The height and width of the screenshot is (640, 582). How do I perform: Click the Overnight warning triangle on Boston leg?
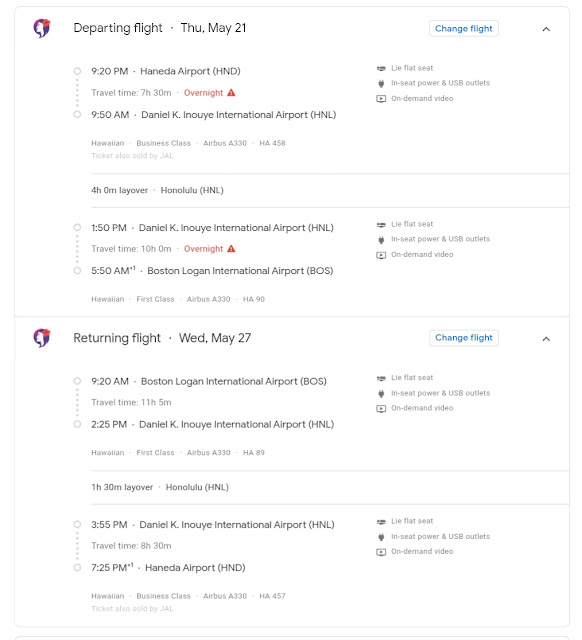click(x=231, y=249)
